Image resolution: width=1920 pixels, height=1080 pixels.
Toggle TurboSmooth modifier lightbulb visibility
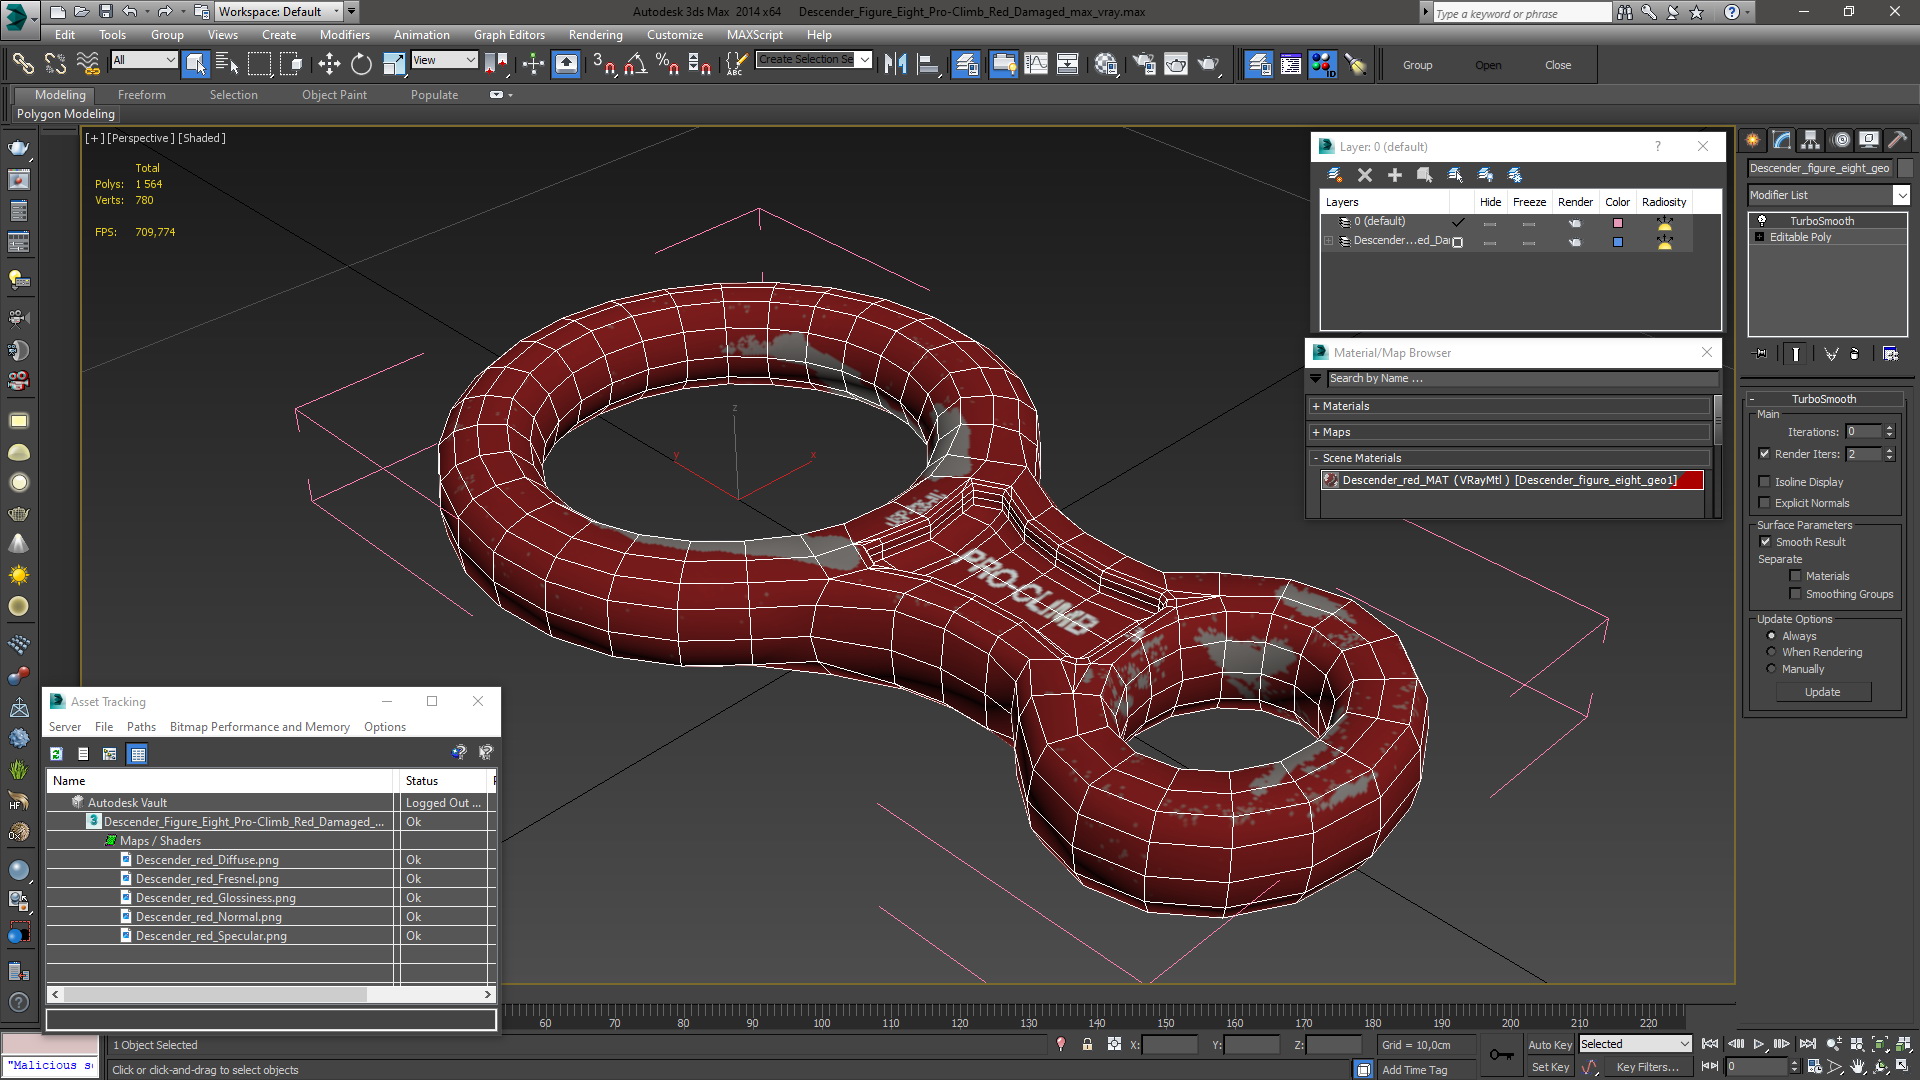pyautogui.click(x=1762, y=220)
